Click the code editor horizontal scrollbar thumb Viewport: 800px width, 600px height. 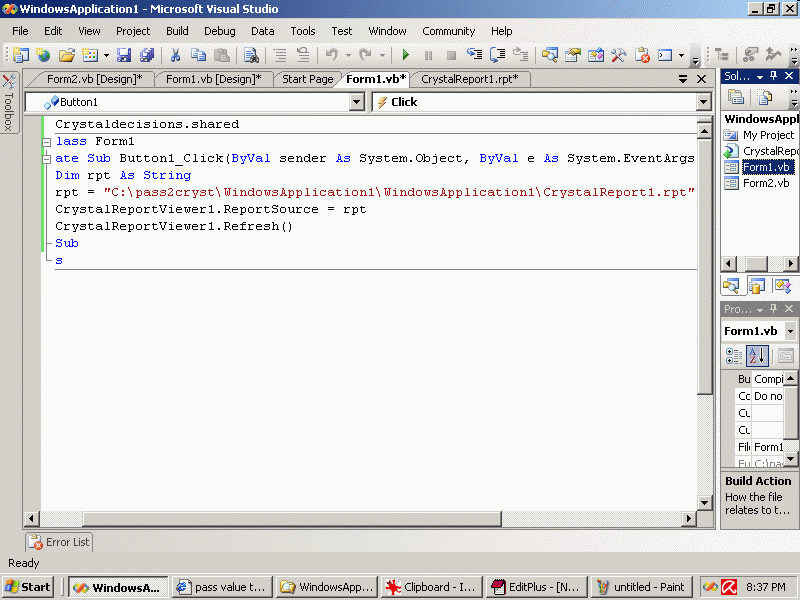tap(292, 519)
